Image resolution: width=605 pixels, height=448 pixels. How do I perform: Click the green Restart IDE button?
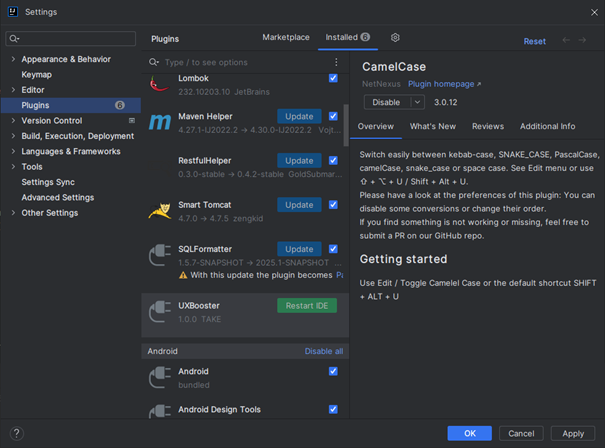point(307,306)
